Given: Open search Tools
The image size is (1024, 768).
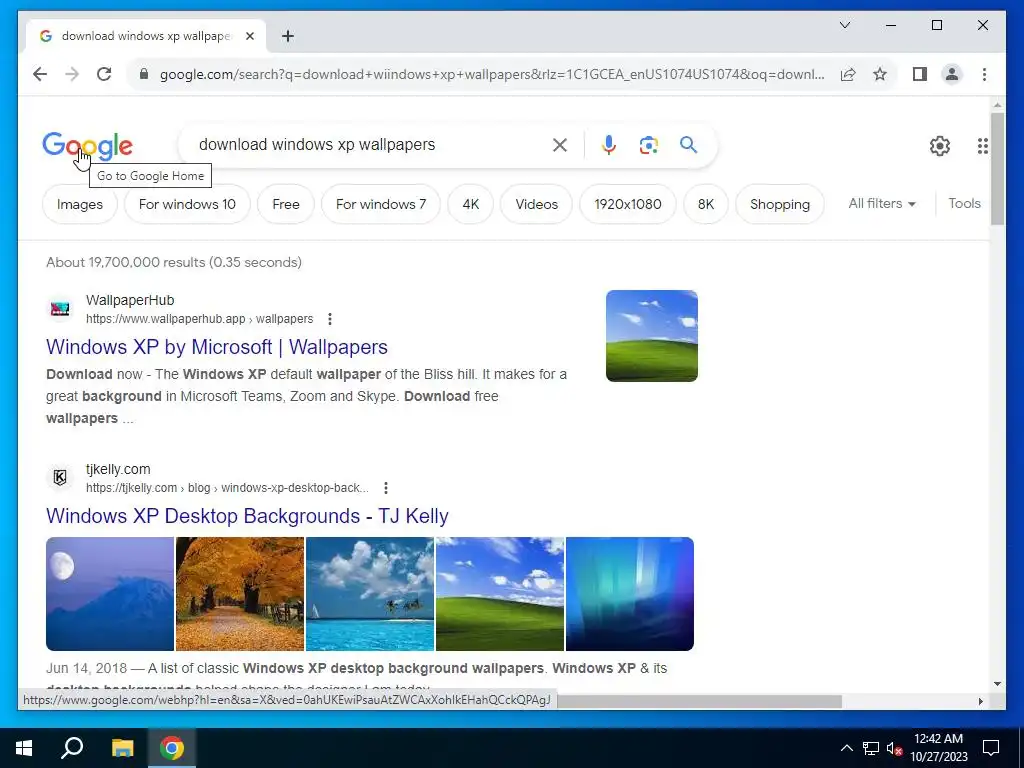Looking at the screenshot, I should [965, 204].
